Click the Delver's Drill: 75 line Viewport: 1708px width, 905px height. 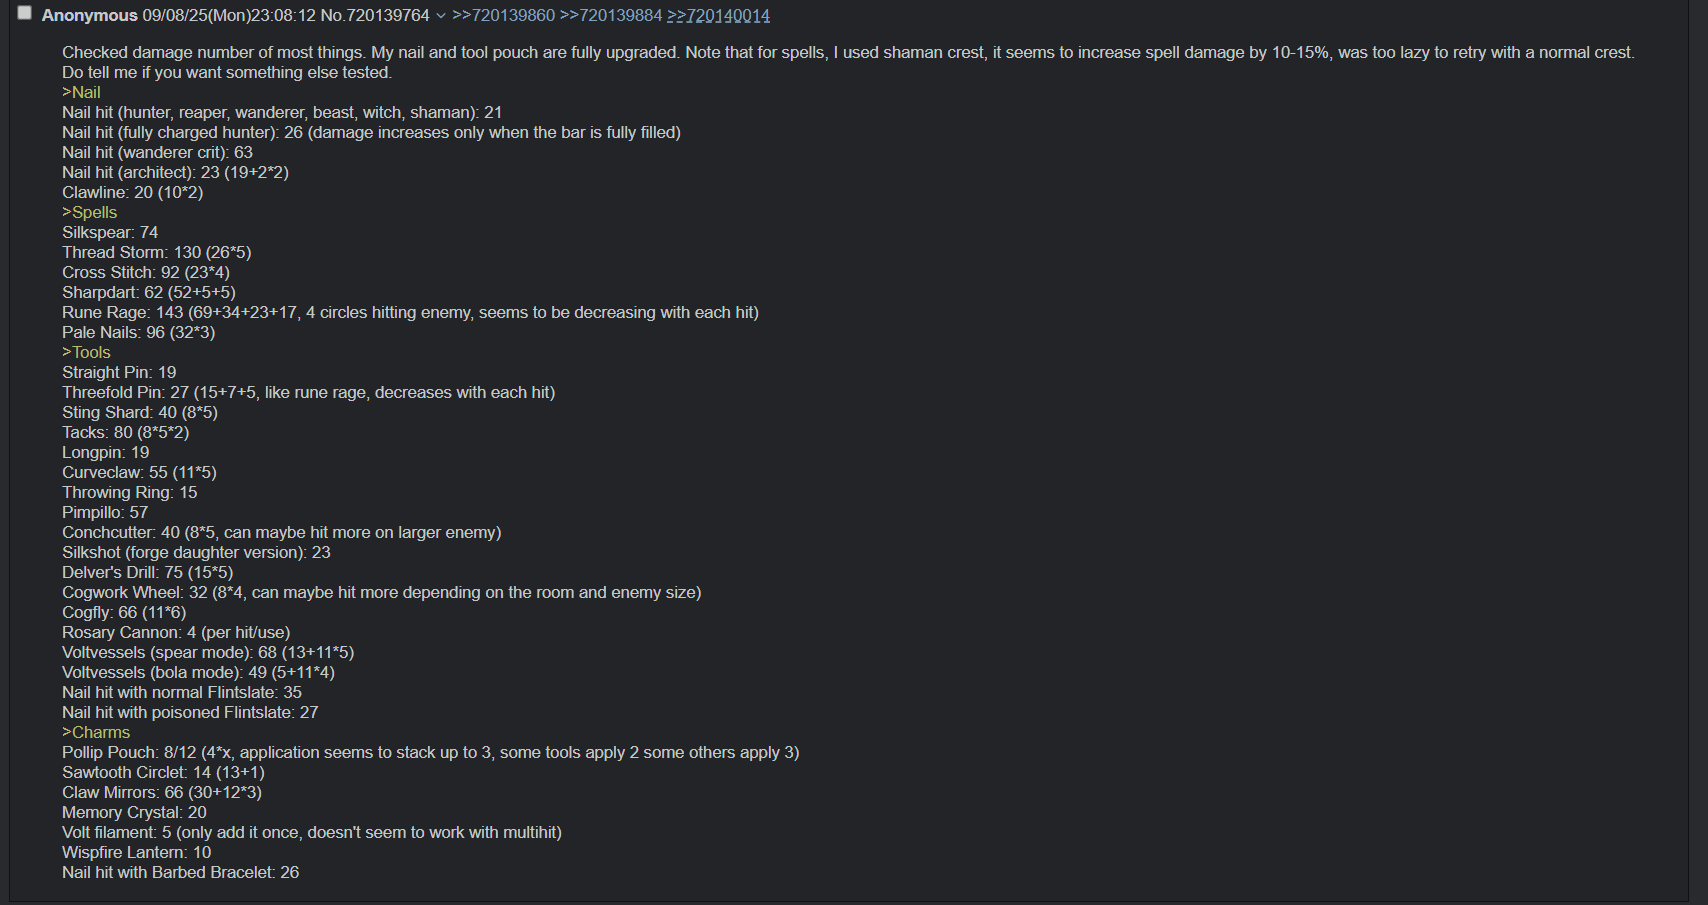click(x=148, y=572)
